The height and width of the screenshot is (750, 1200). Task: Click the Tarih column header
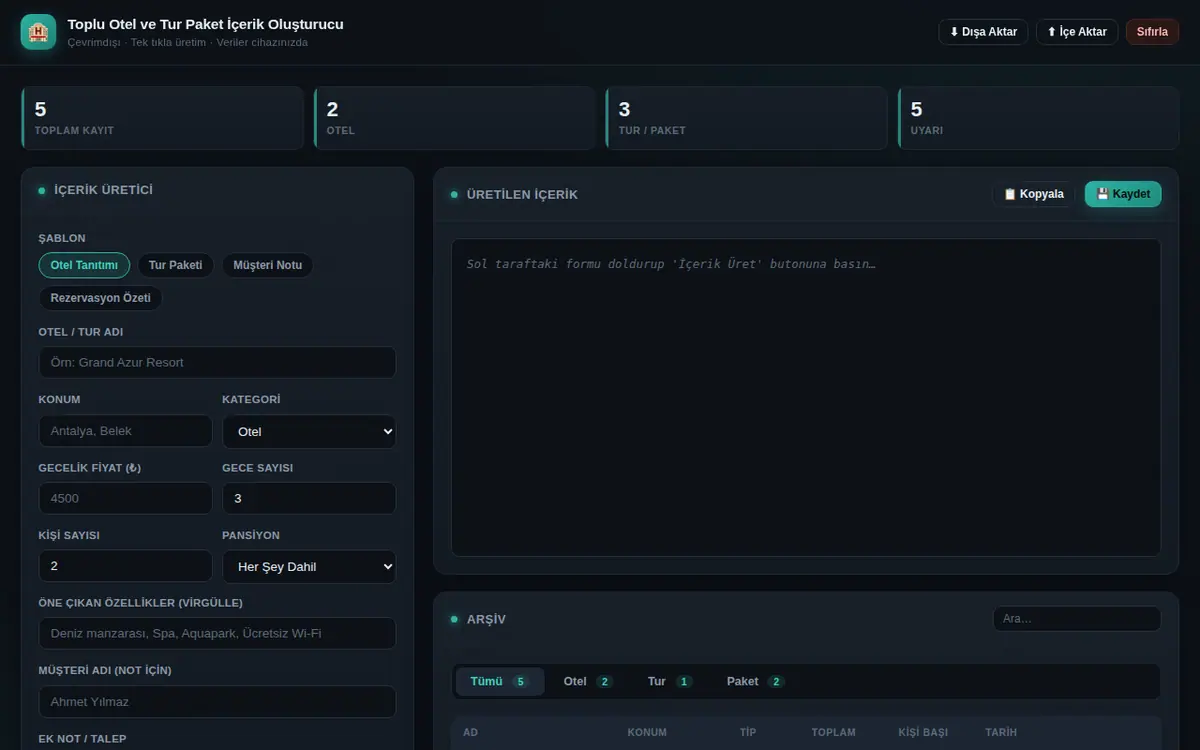[1001, 732]
